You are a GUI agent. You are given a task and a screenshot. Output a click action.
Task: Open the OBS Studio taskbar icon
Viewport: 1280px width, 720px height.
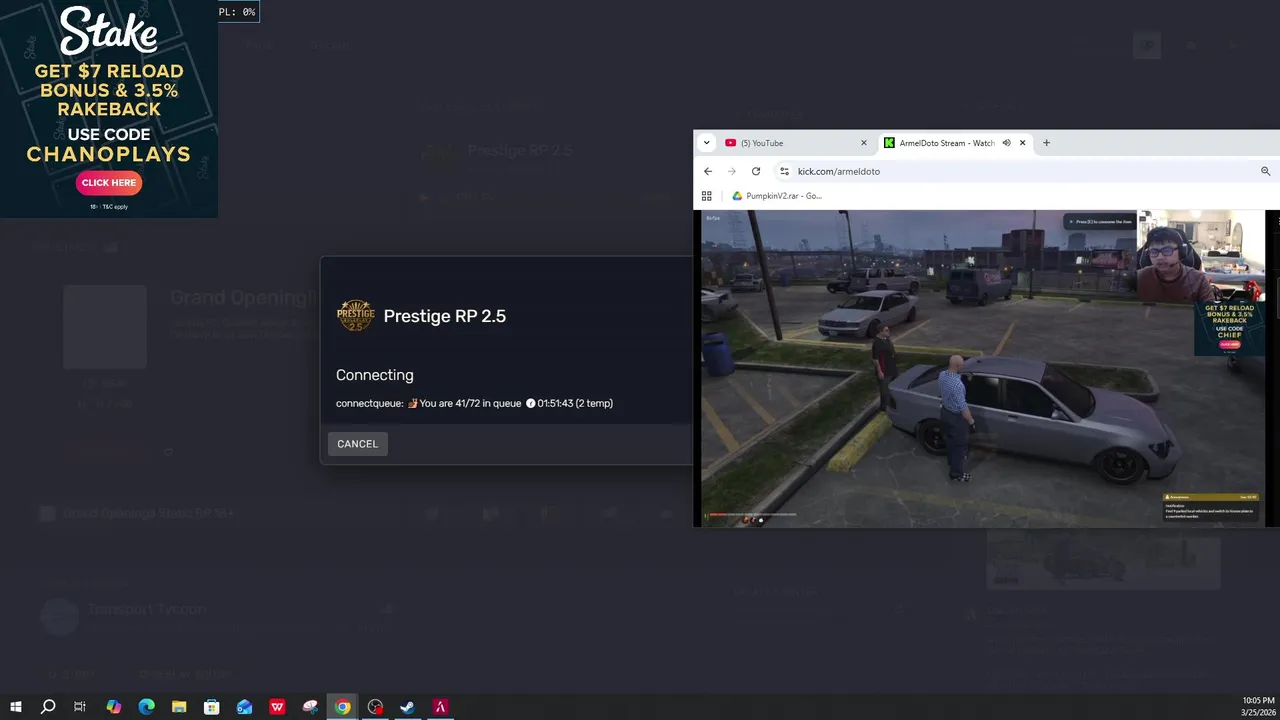375,707
